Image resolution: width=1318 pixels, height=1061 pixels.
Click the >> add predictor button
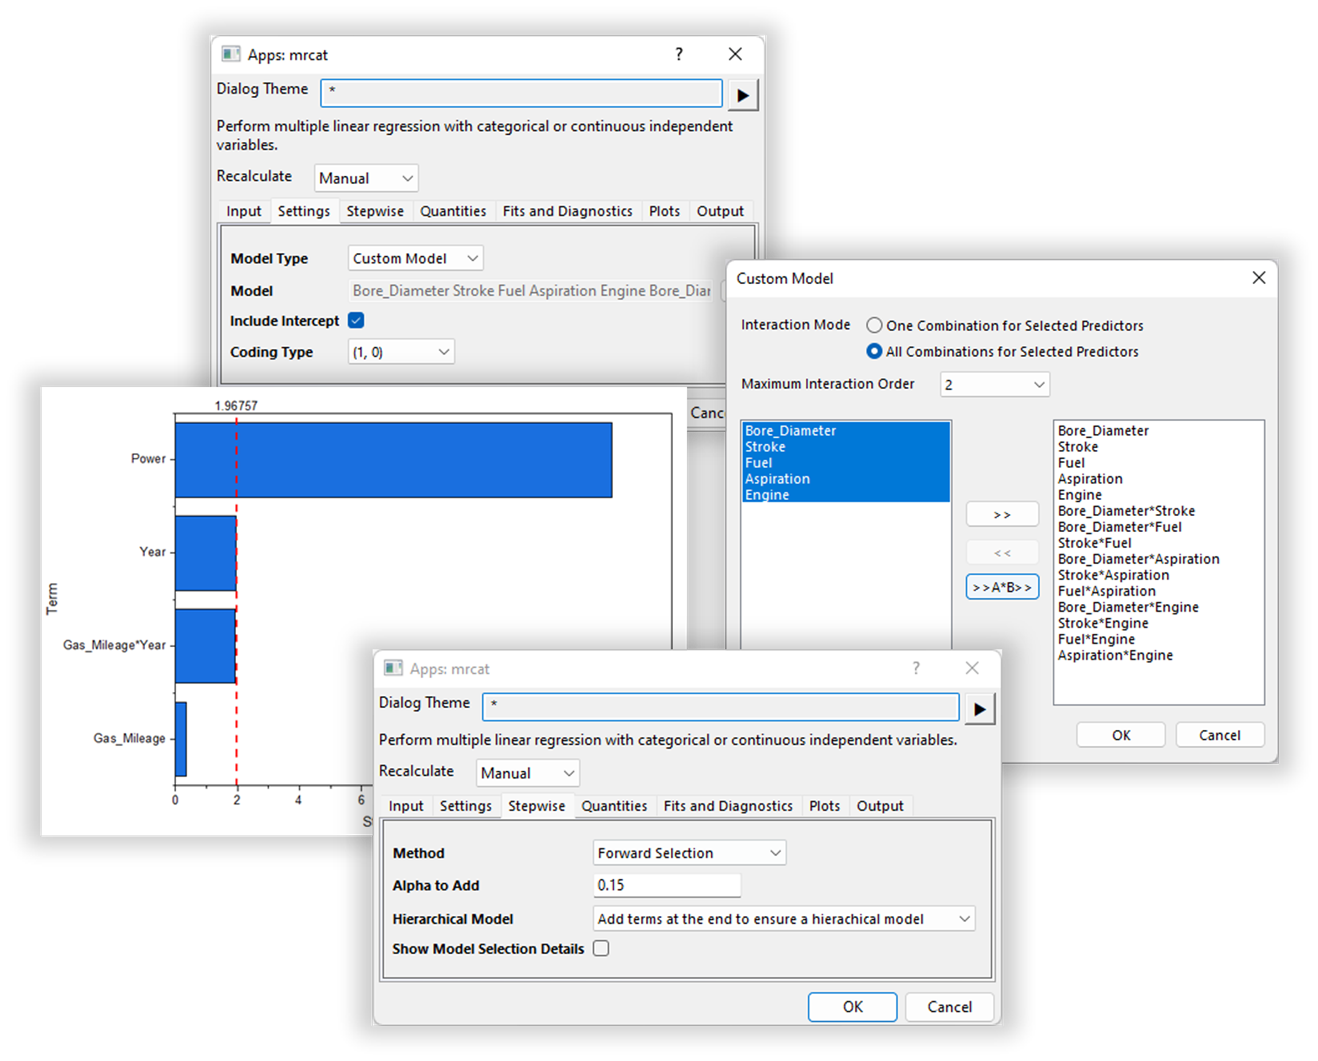coord(1002,515)
